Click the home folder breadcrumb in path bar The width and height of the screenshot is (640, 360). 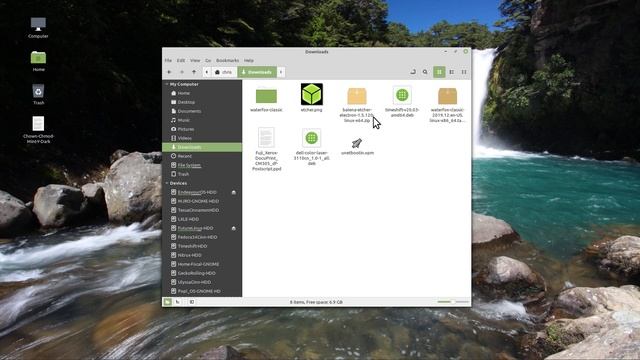(x=224, y=72)
